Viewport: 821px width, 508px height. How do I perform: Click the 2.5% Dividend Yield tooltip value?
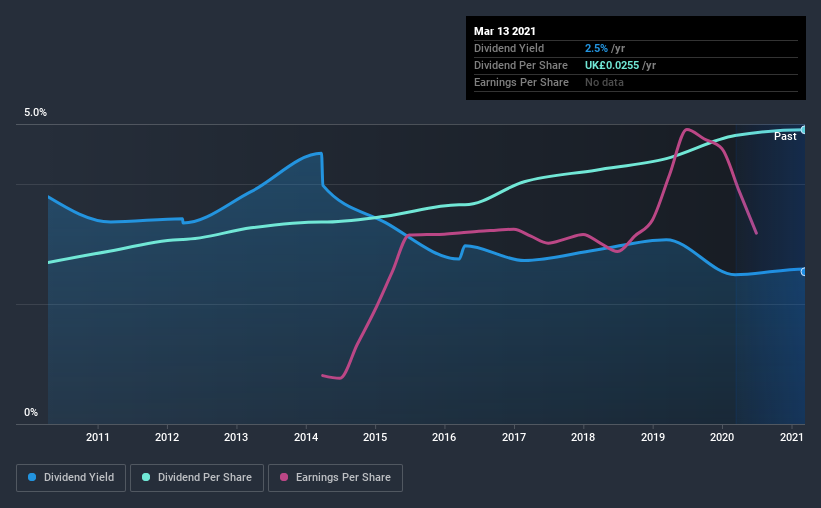[x=596, y=48]
